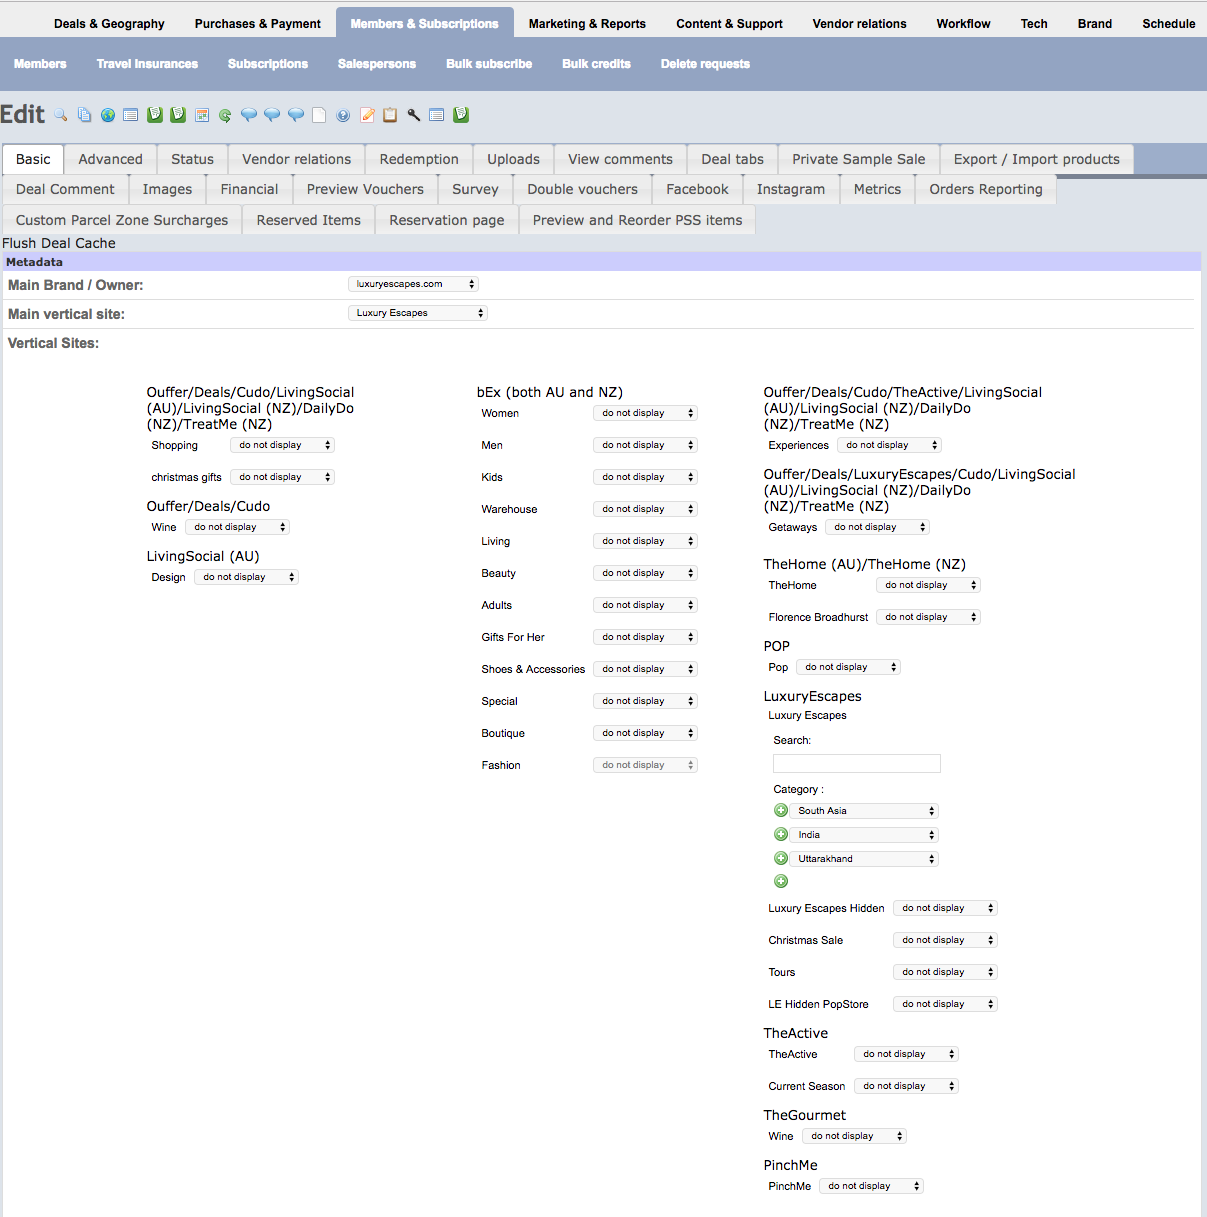
Task: Click the green refresh arrow icon
Action: 225,115
